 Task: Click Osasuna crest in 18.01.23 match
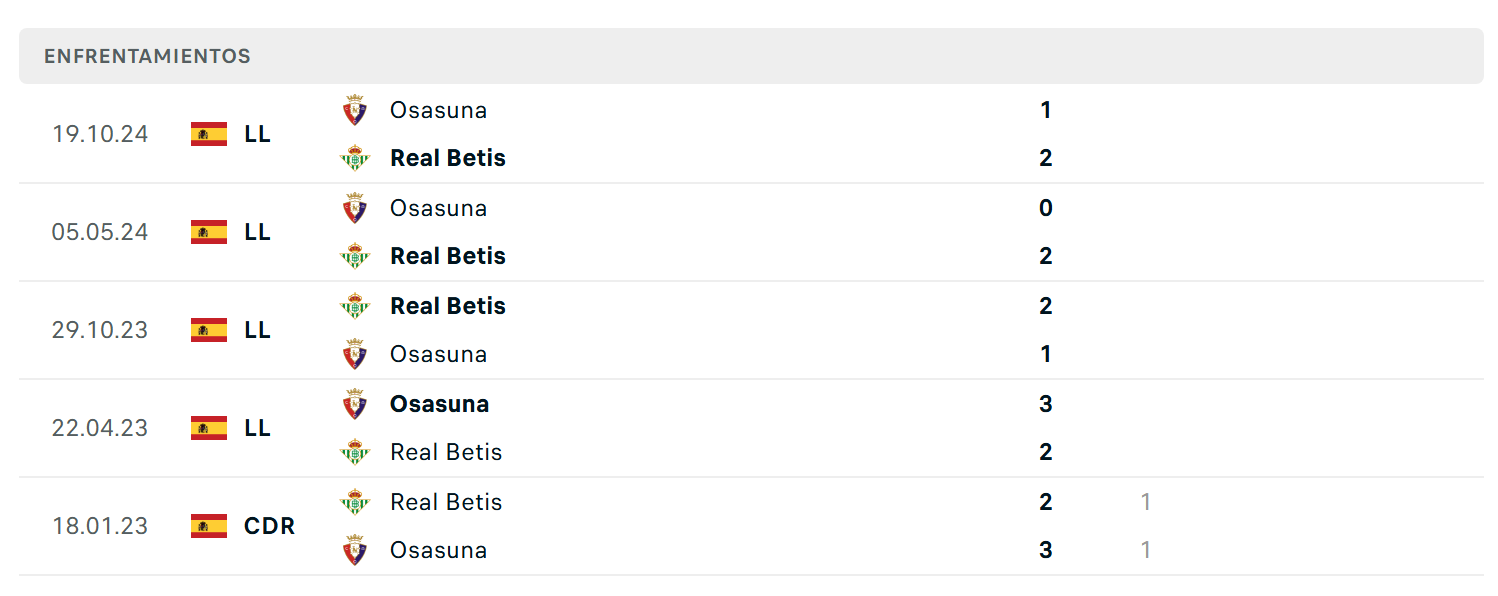tap(354, 550)
